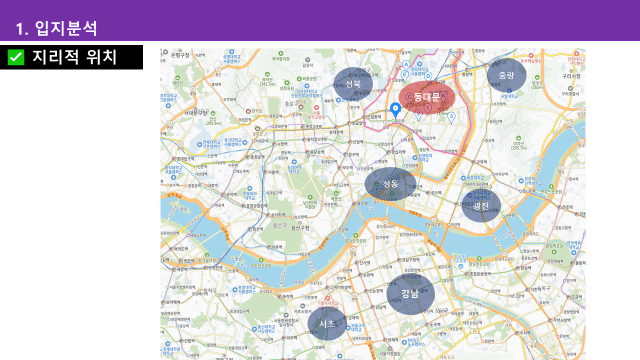This screenshot has height=360, width=640.
Task: Click the 광진 district bubble
Action: (481, 206)
